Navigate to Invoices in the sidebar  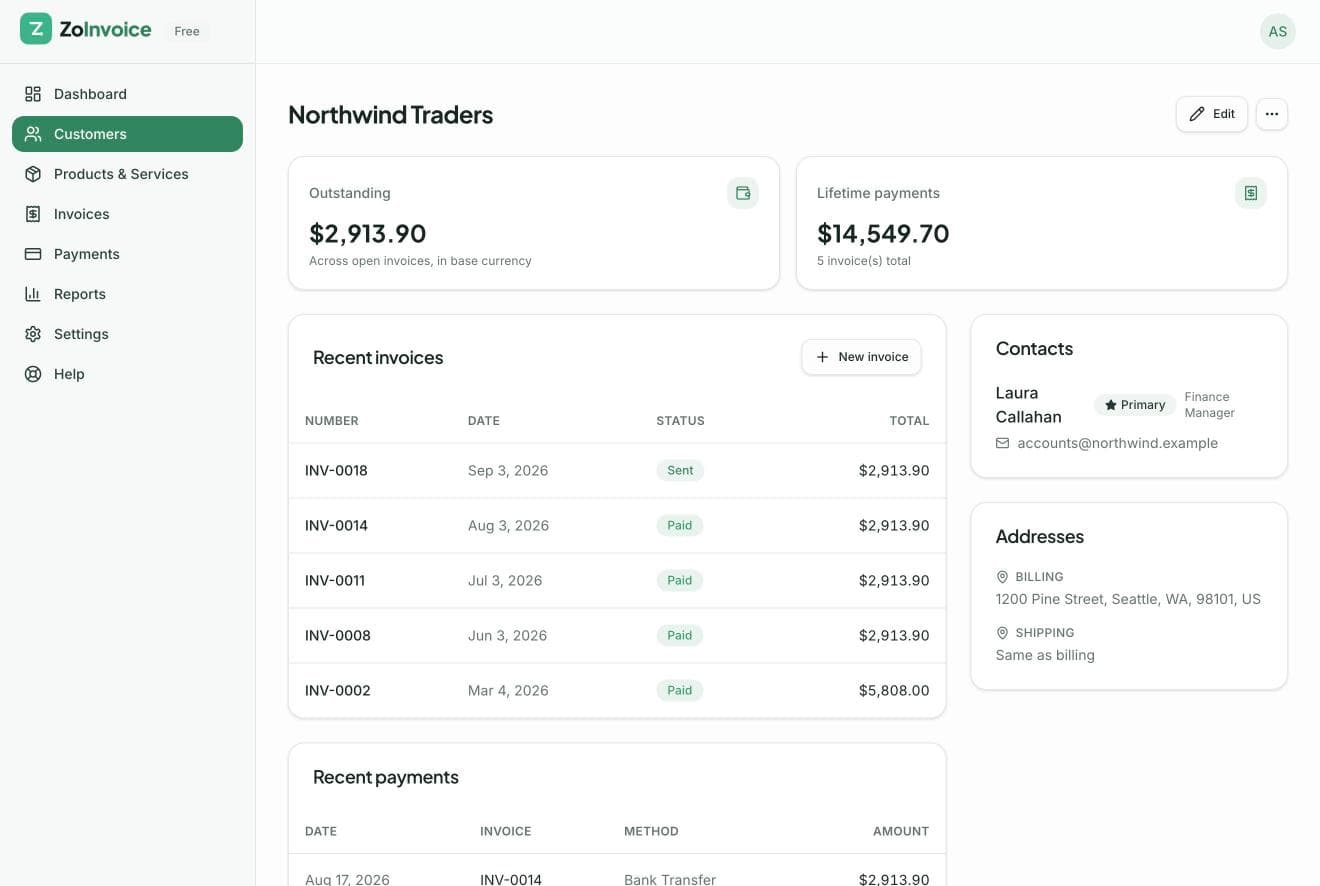click(127, 214)
